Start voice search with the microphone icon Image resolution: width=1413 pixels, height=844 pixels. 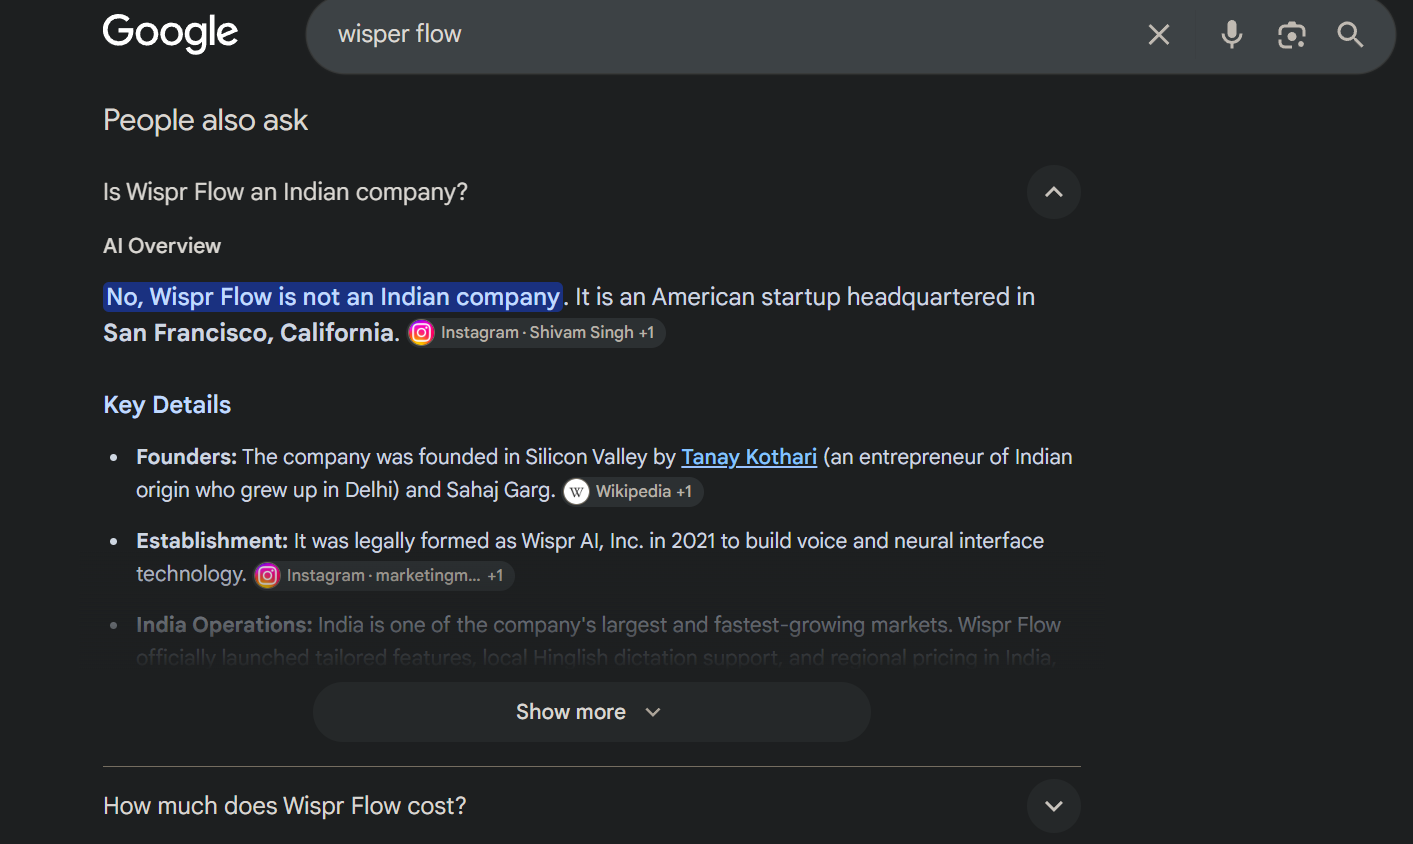(x=1232, y=35)
